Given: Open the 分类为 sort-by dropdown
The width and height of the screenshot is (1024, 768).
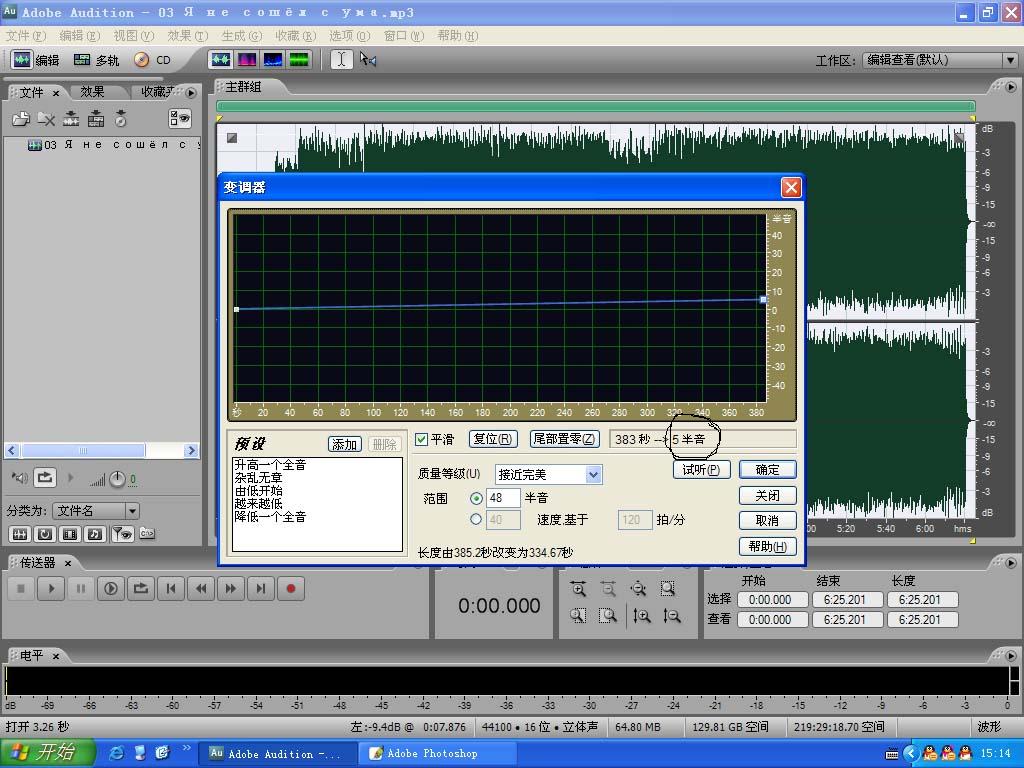Looking at the screenshot, I should coord(131,511).
